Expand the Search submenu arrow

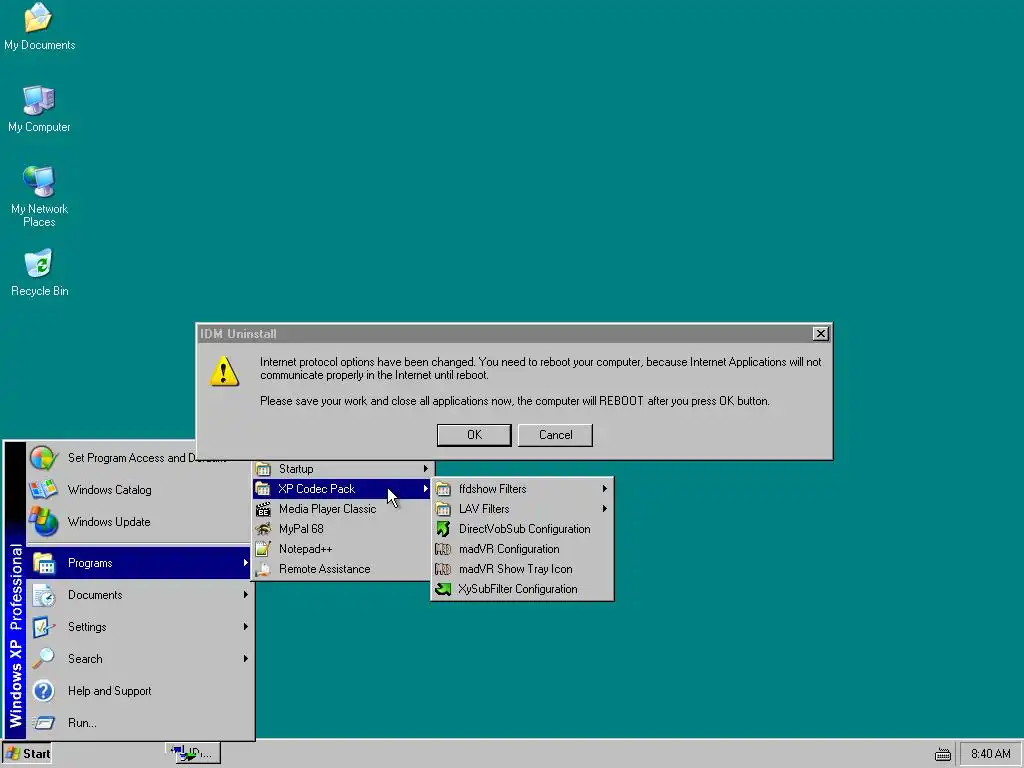coord(246,659)
